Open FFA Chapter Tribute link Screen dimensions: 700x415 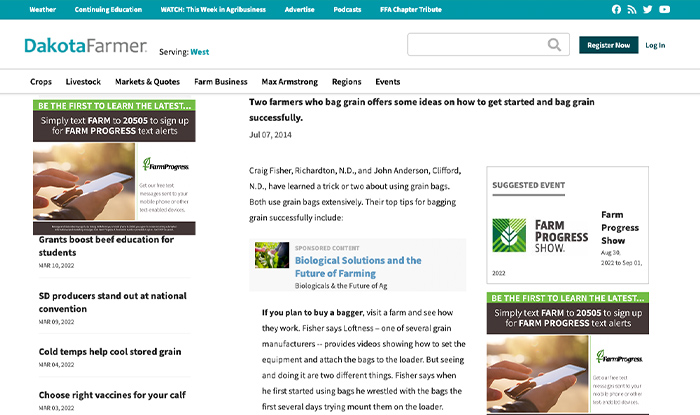(411, 9)
